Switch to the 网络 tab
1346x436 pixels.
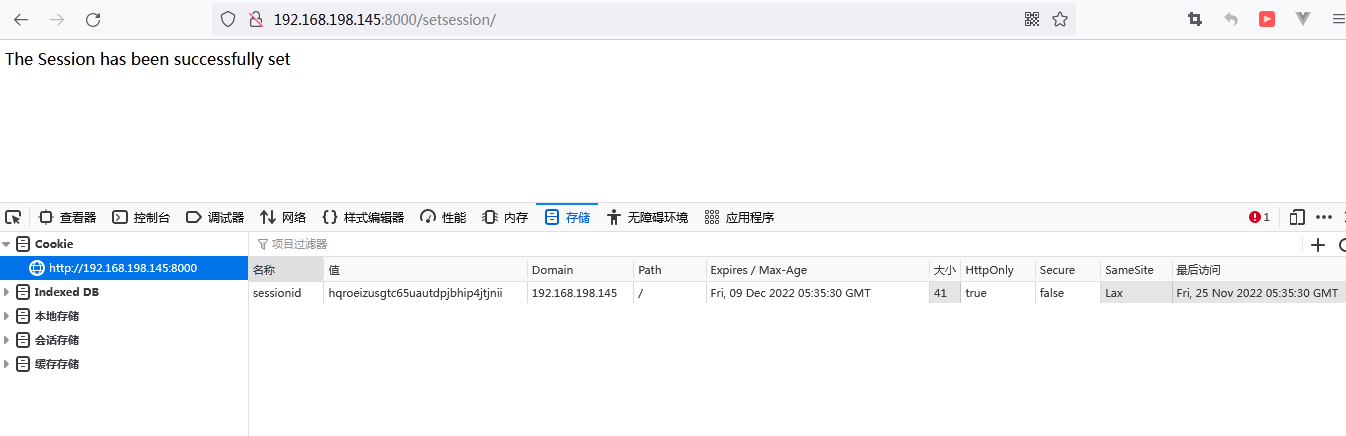pos(283,217)
